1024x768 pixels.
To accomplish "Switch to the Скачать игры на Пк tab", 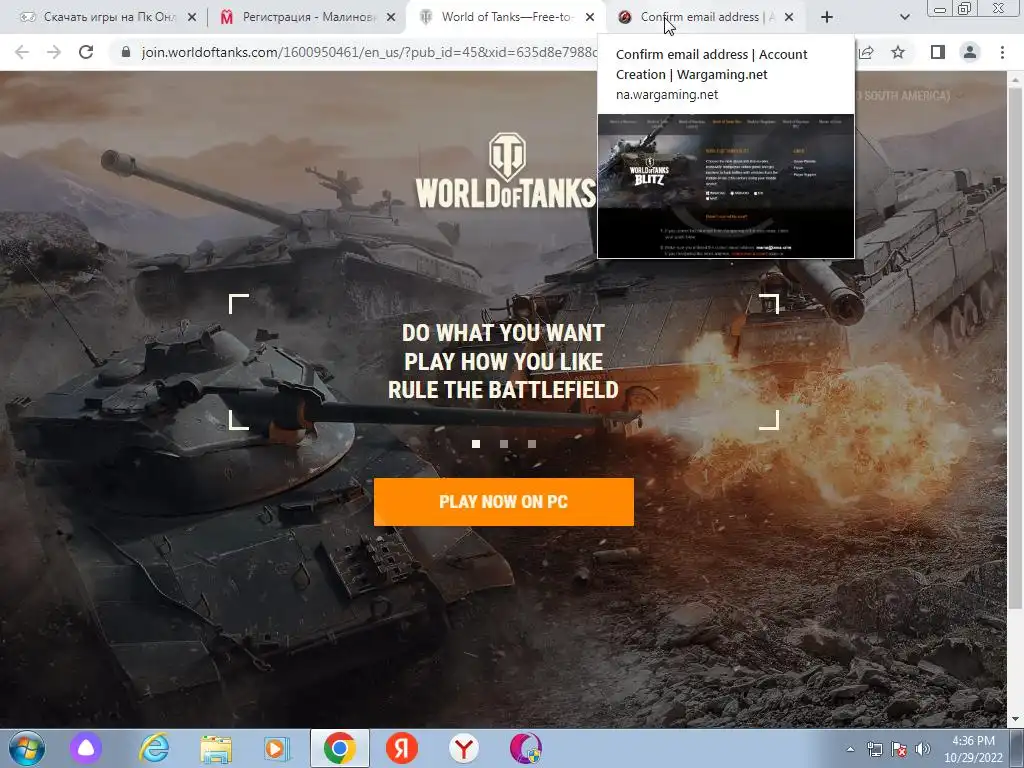I will (x=108, y=17).
